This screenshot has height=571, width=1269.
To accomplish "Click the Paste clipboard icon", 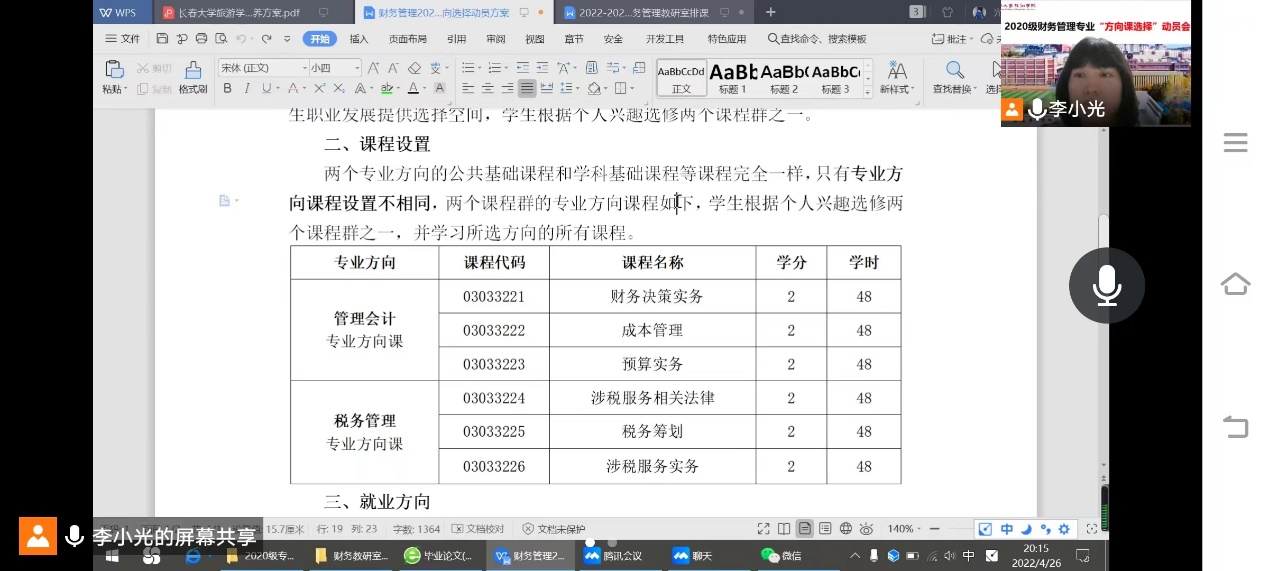I will point(114,69).
